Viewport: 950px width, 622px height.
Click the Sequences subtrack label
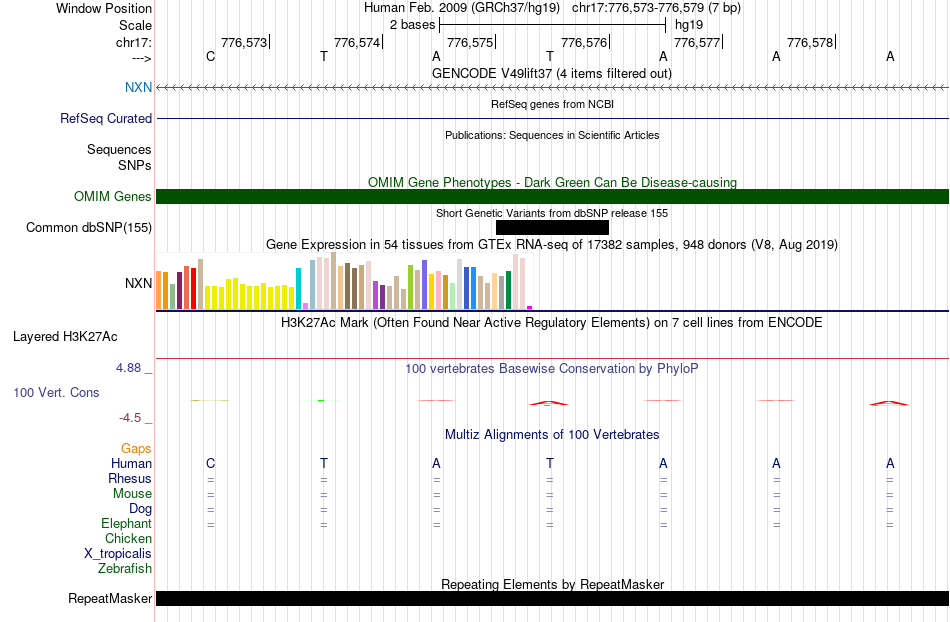point(119,150)
